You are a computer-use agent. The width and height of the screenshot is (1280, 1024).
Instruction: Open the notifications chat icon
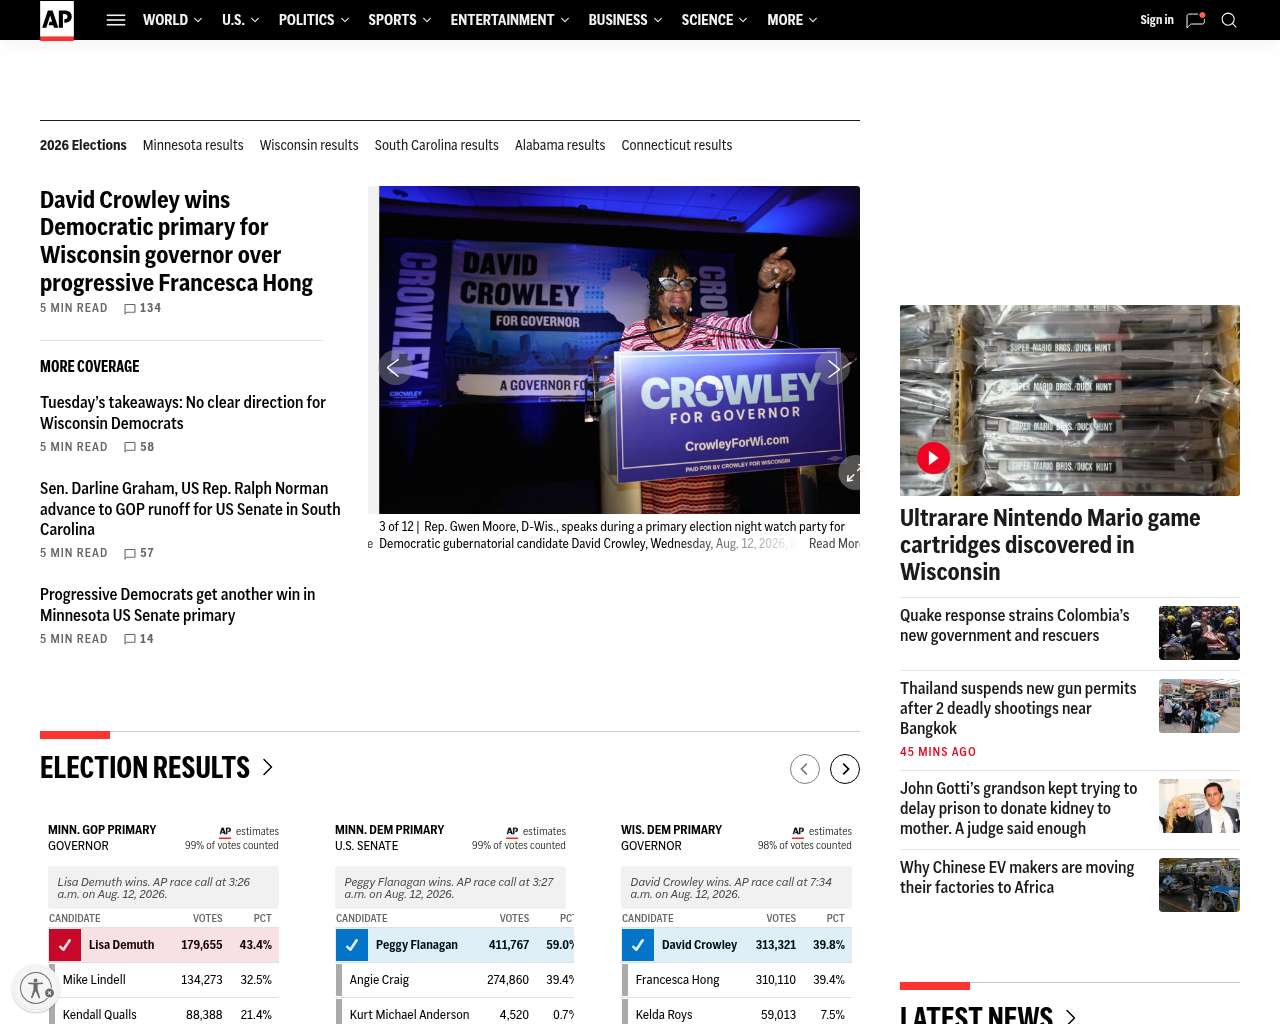point(1195,20)
